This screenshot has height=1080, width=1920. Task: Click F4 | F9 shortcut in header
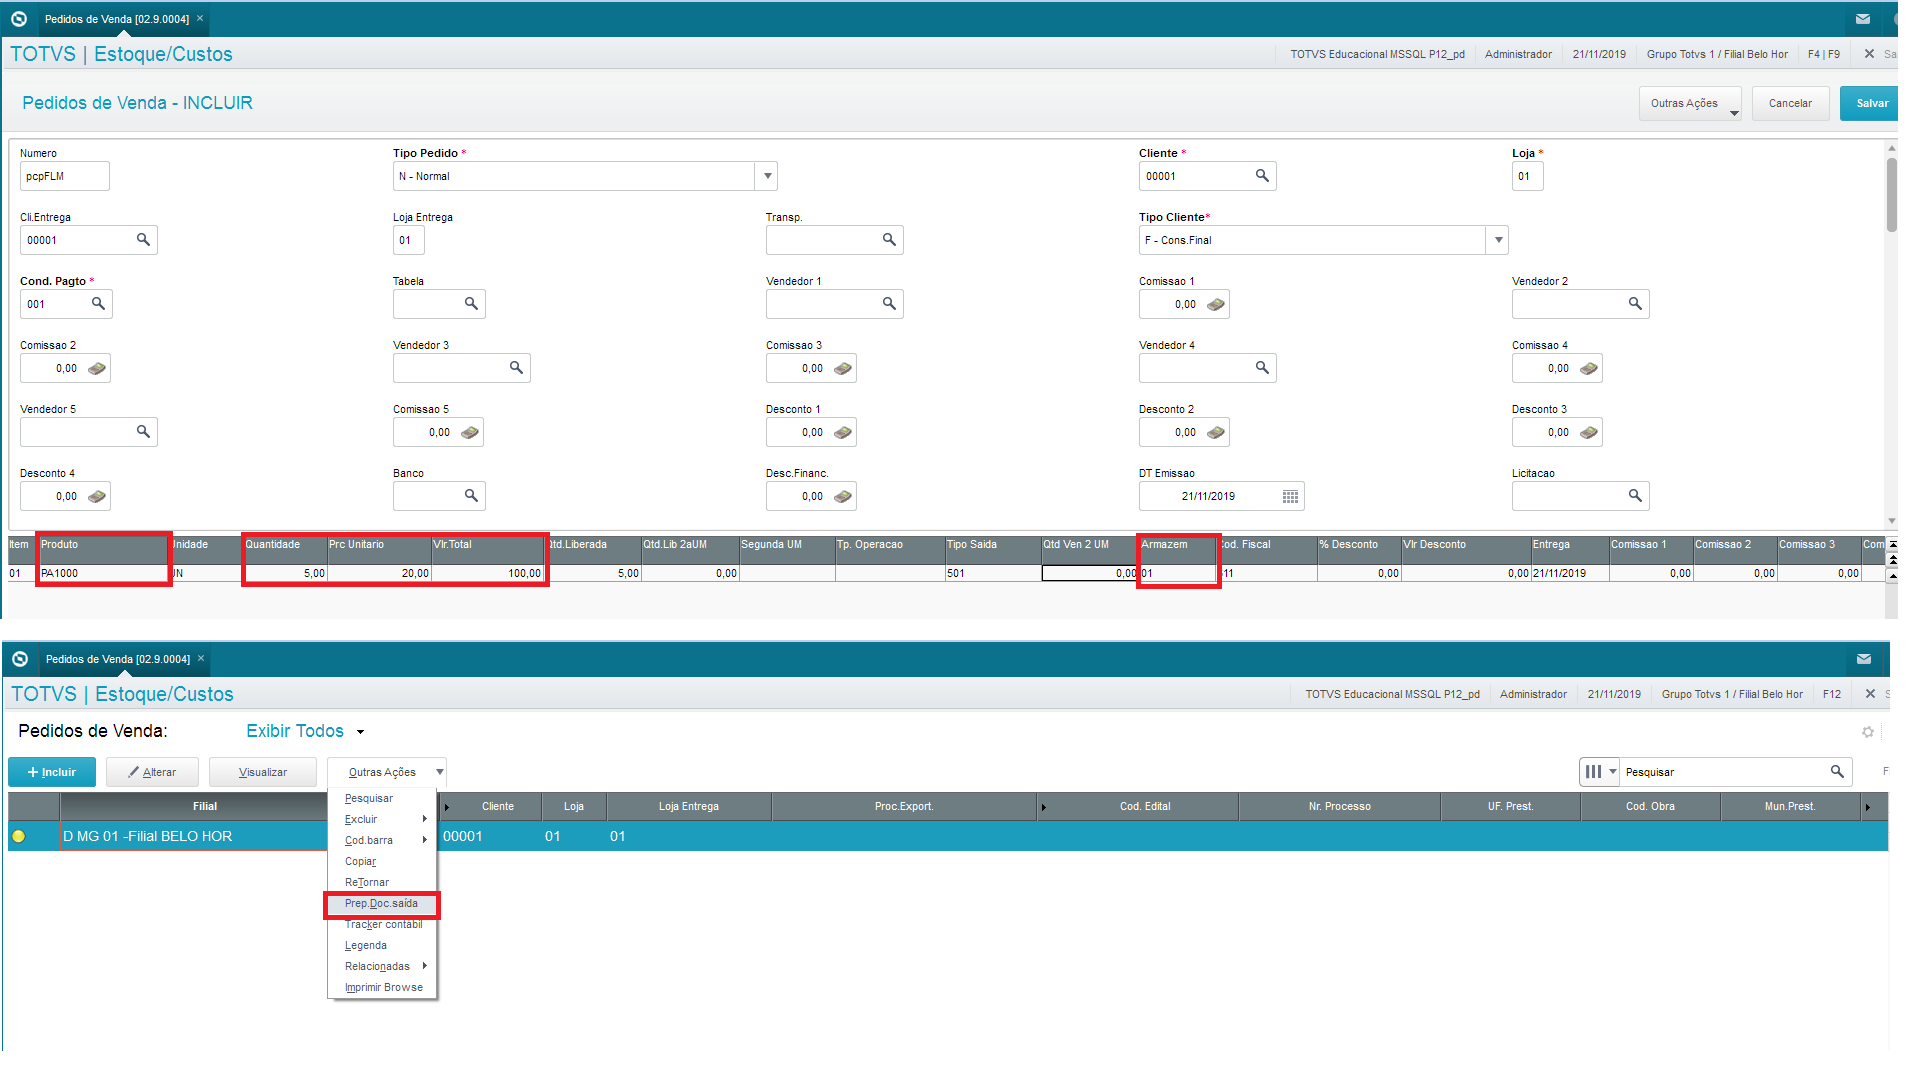(x=1824, y=54)
